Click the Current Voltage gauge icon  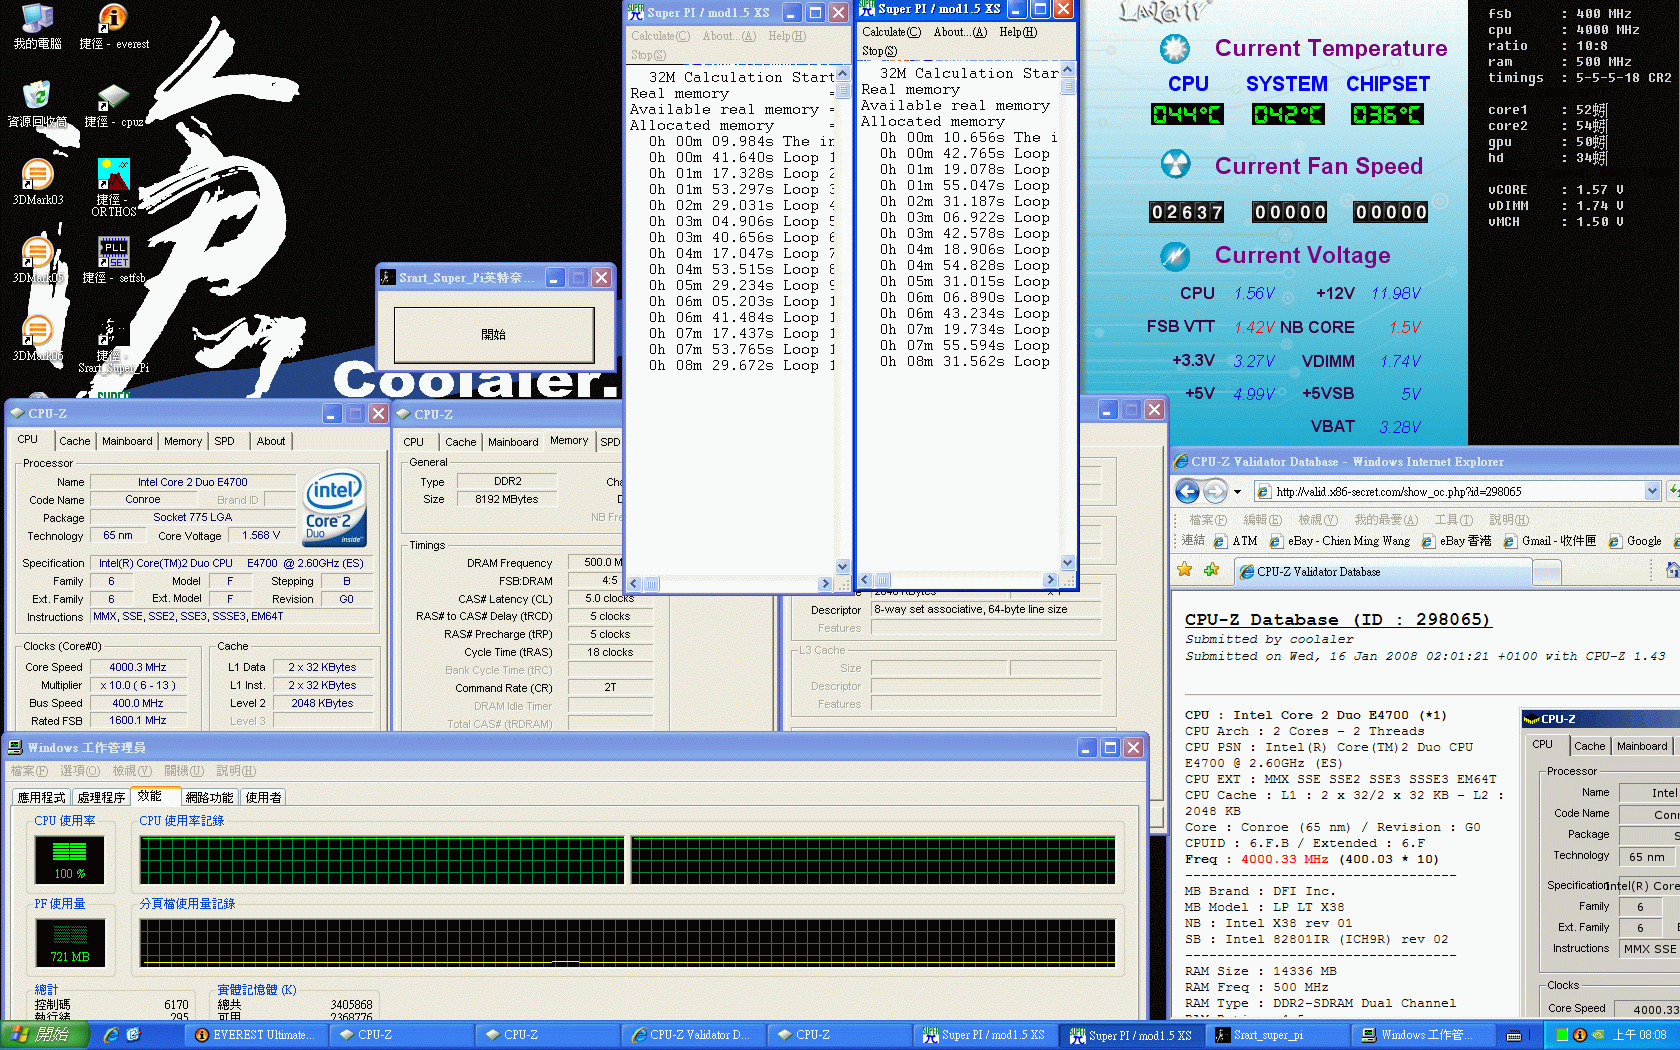(1175, 256)
